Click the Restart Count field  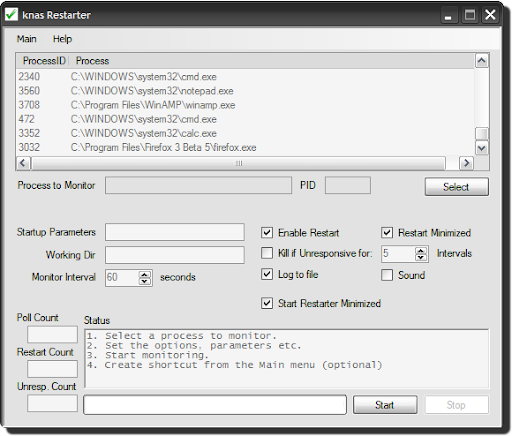[x=52, y=369]
